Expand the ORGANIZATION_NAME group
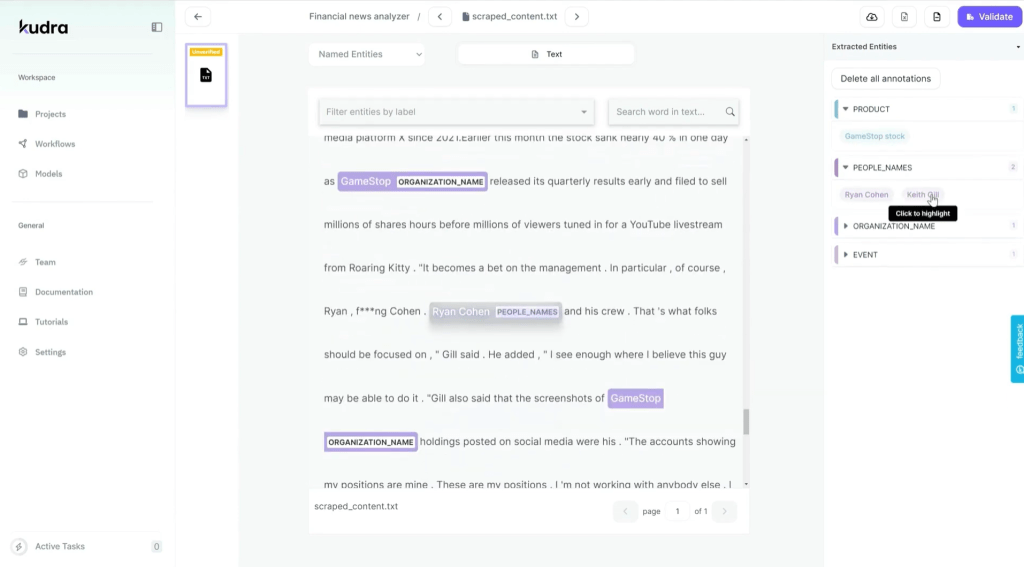The image size is (1024, 567). click(846, 226)
